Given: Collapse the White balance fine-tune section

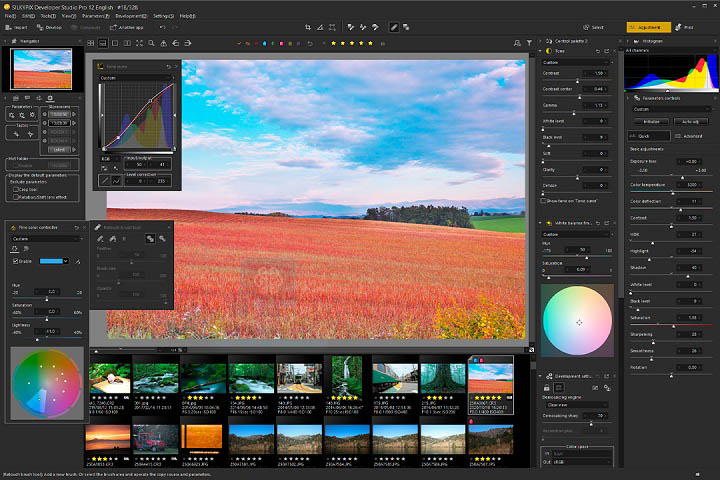Looking at the screenshot, I should click(540, 223).
